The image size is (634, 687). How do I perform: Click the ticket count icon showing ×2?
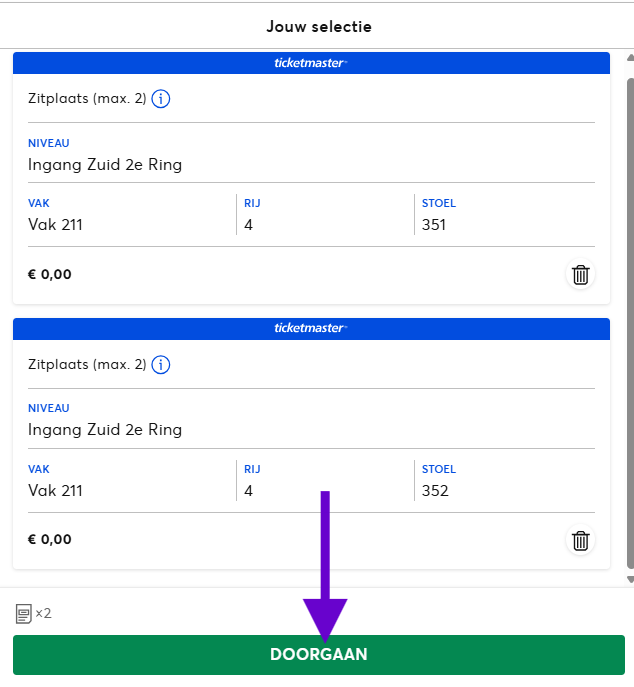[24, 613]
